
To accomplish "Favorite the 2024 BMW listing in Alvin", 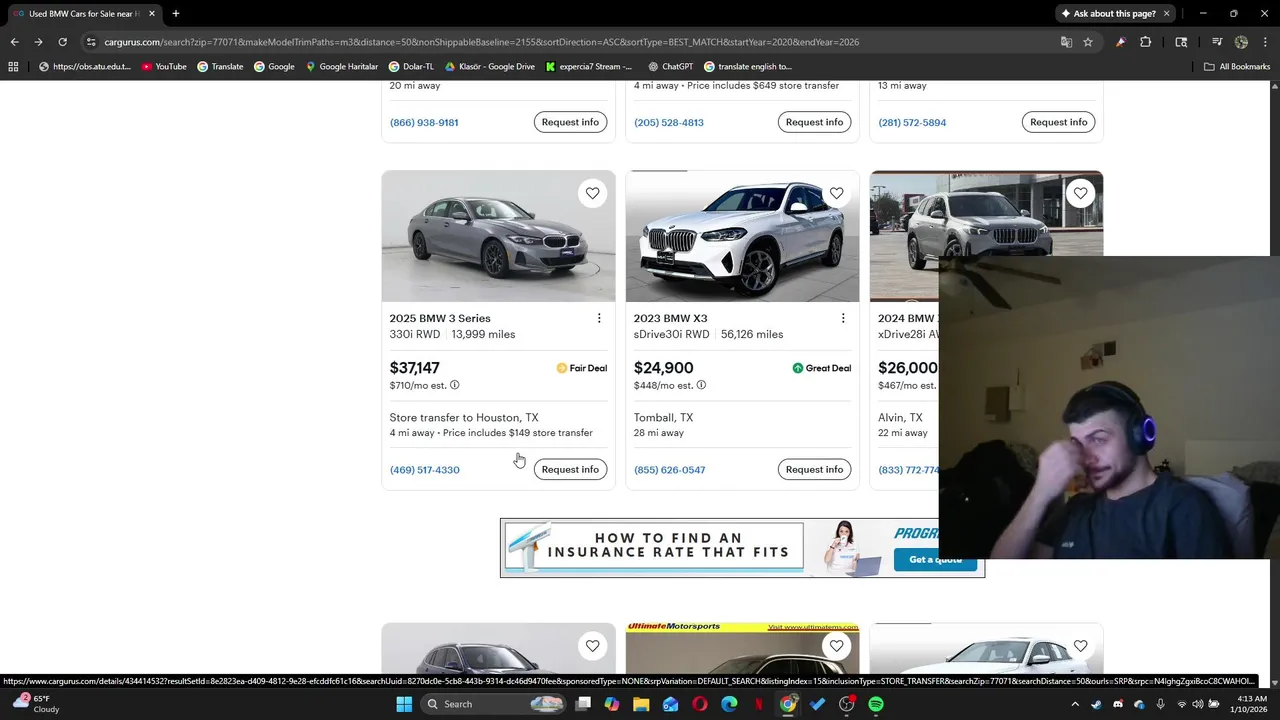I will click(1081, 193).
